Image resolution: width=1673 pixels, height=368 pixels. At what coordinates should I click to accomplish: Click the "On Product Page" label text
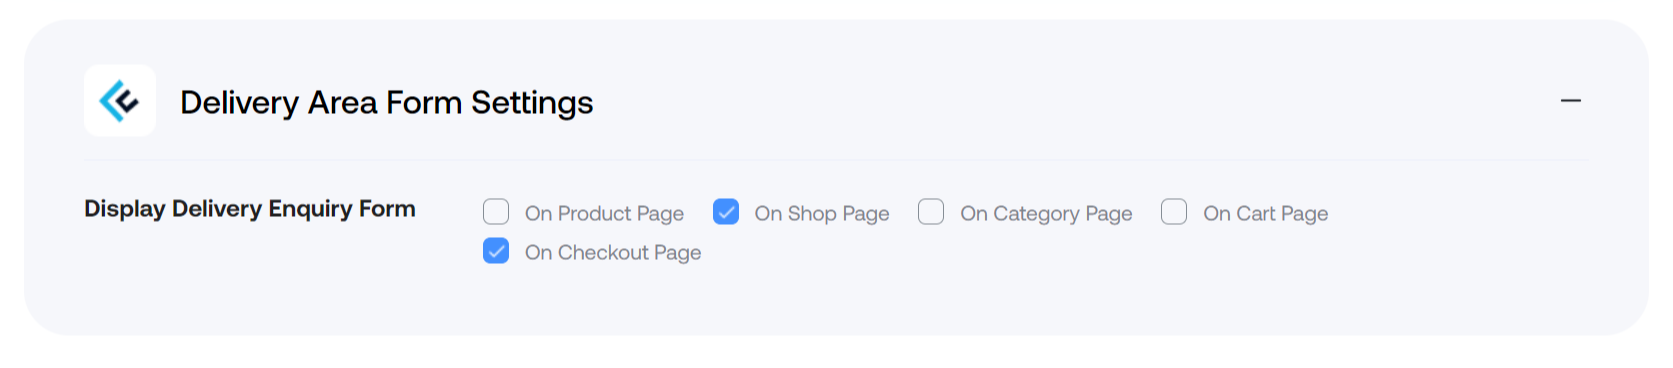coord(604,214)
